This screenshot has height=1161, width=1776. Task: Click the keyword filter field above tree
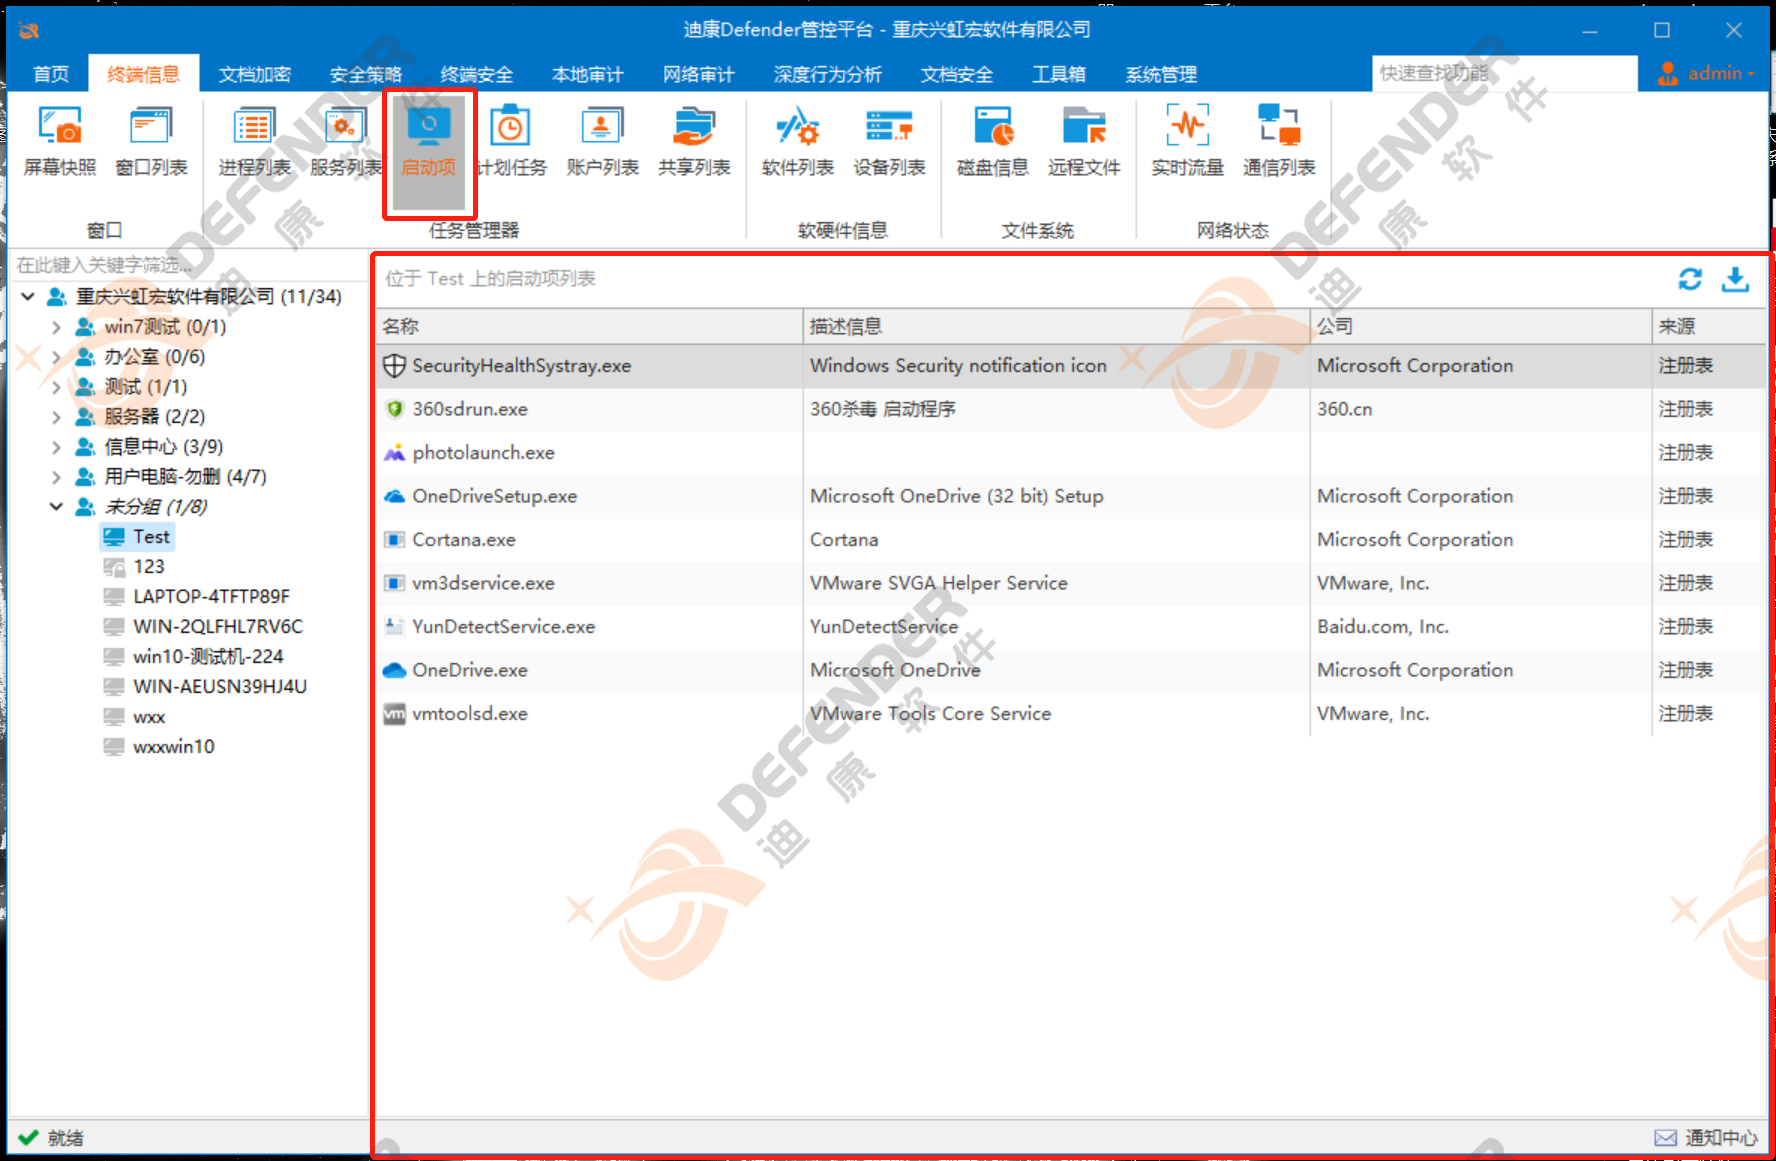pos(188,265)
